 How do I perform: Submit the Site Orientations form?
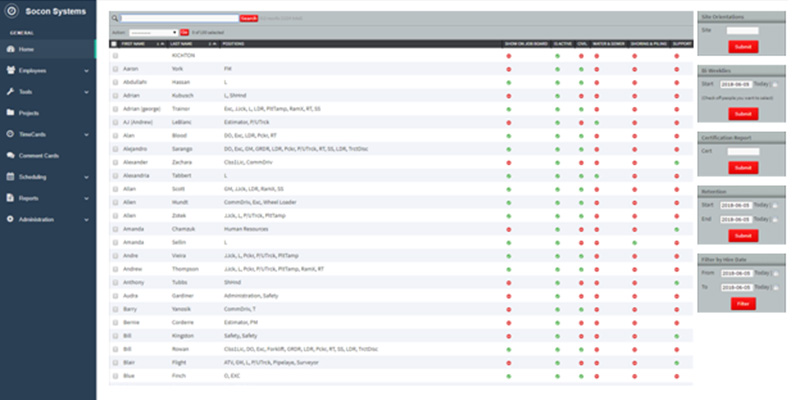[743, 47]
